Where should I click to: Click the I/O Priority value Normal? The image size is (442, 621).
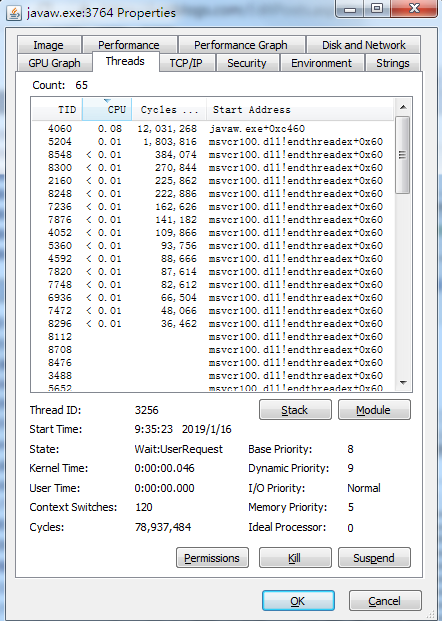pos(364,488)
